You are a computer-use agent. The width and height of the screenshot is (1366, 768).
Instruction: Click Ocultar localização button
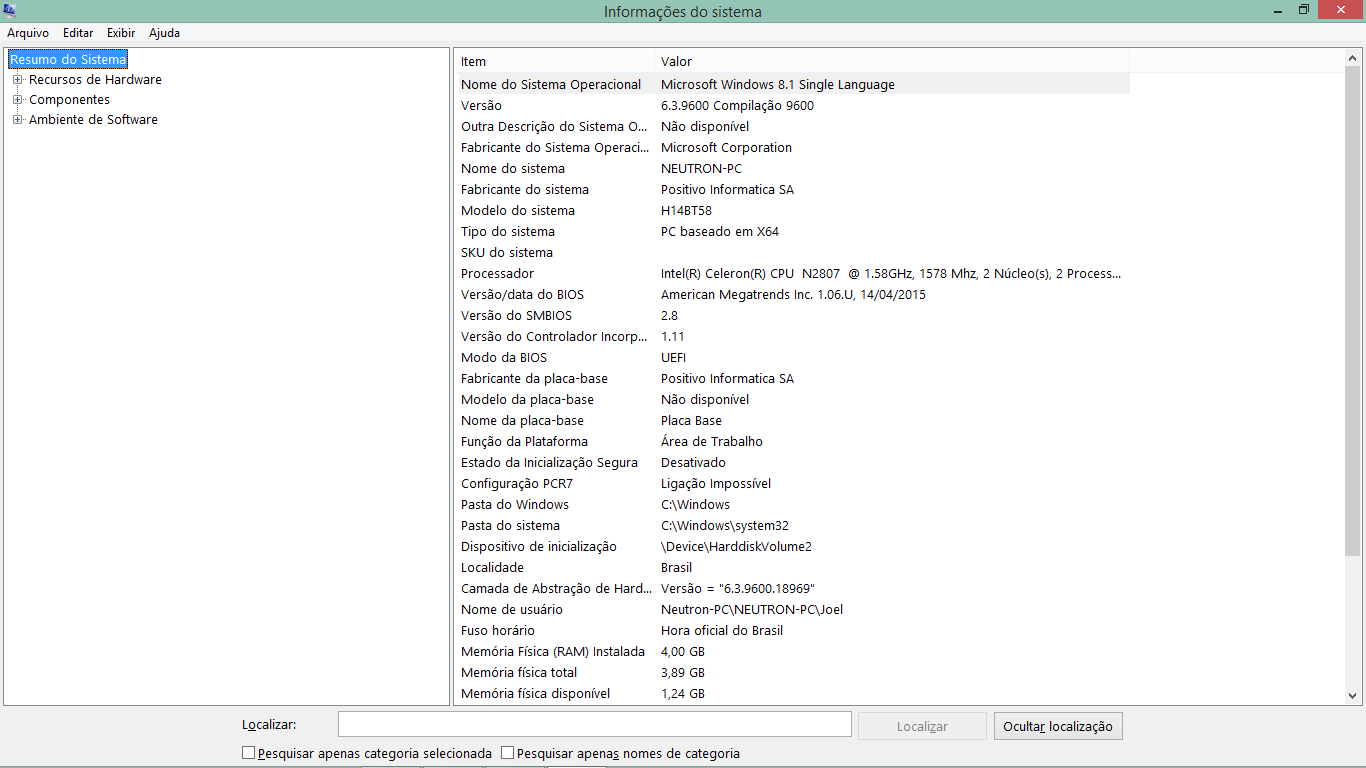pyautogui.click(x=1058, y=726)
